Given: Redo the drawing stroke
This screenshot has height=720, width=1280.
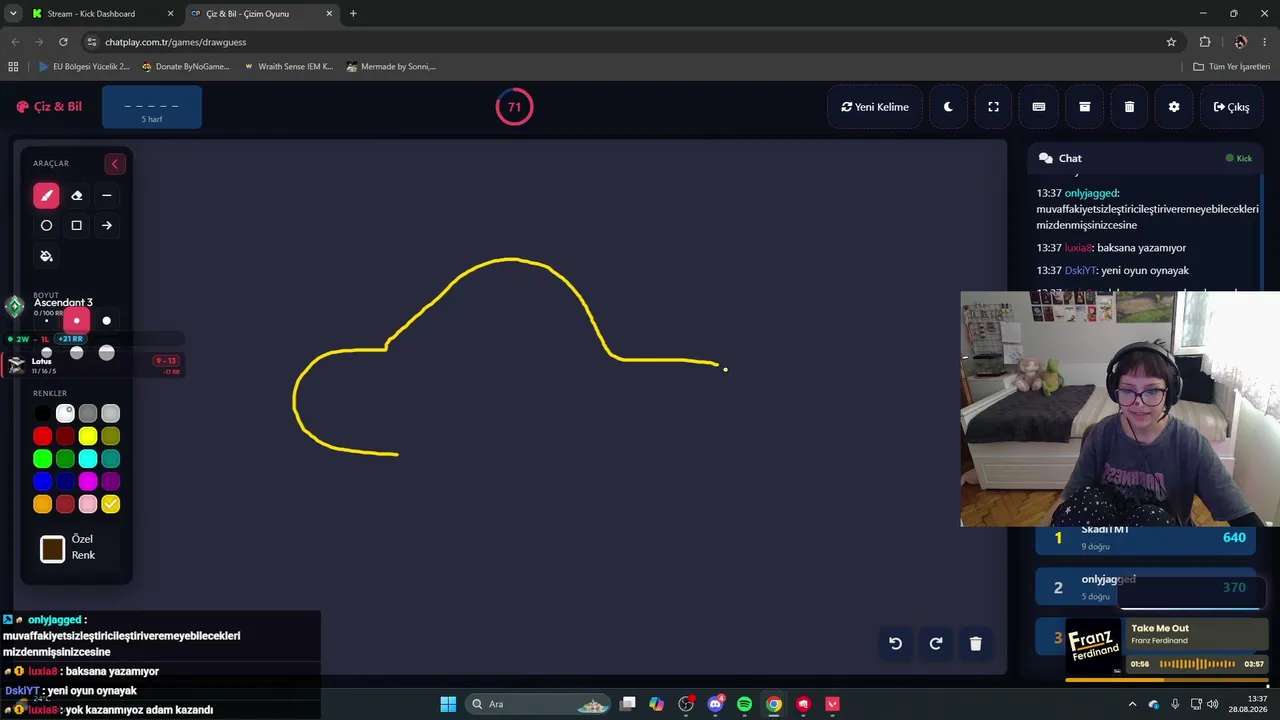Looking at the screenshot, I should click(x=936, y=644).
